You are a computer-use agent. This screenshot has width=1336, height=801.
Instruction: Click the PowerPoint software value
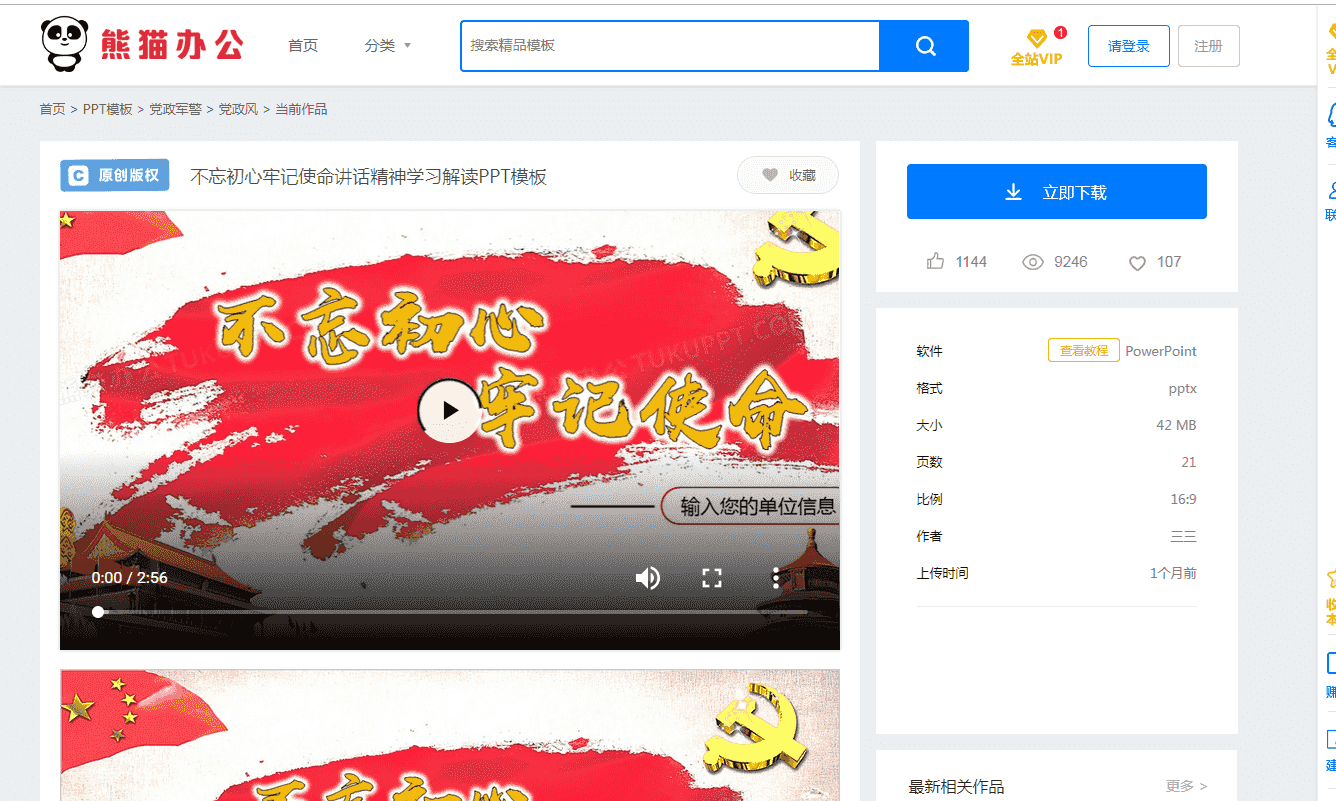1161,351
